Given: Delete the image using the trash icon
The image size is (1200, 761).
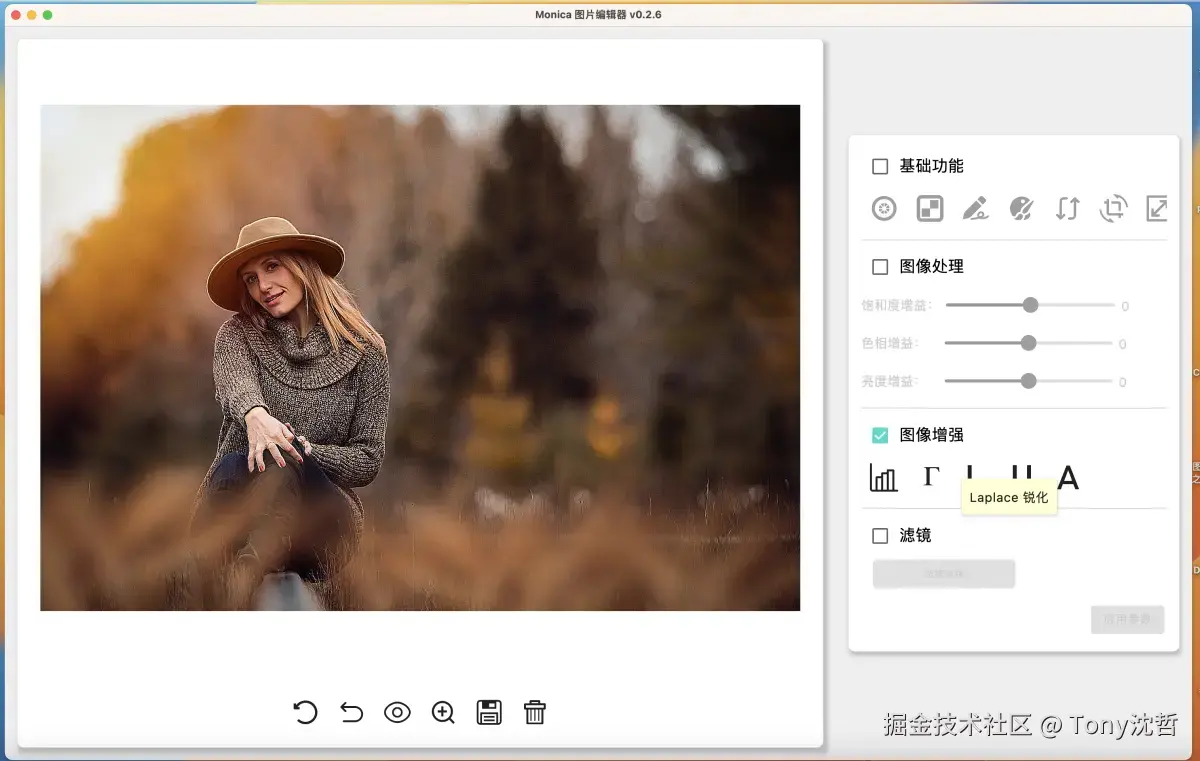Looking at the screenshot, I should (535, 712).
